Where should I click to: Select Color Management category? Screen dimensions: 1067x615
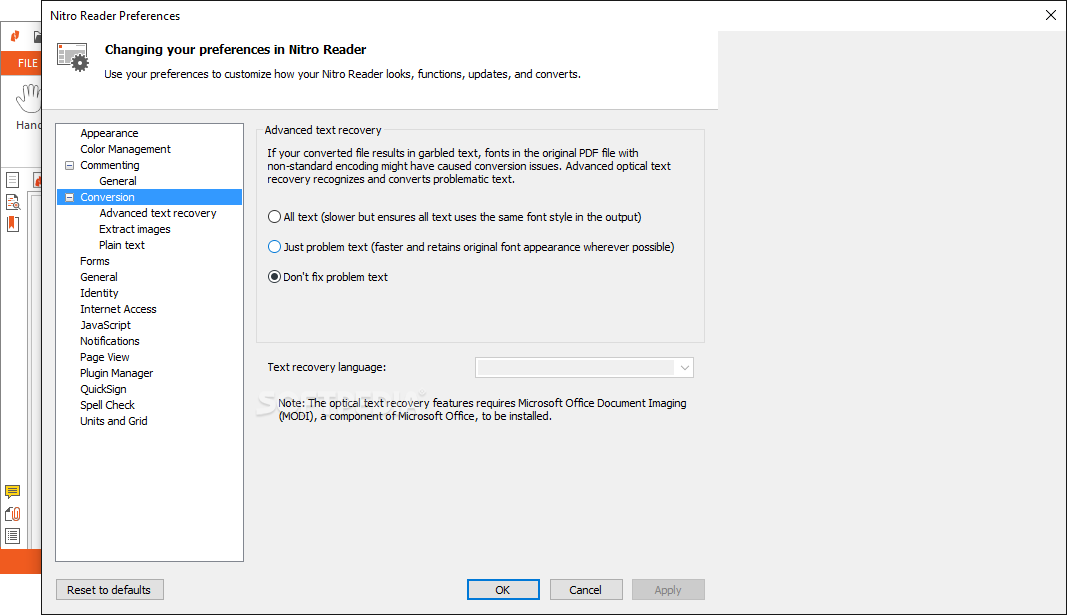pos(125,149)
